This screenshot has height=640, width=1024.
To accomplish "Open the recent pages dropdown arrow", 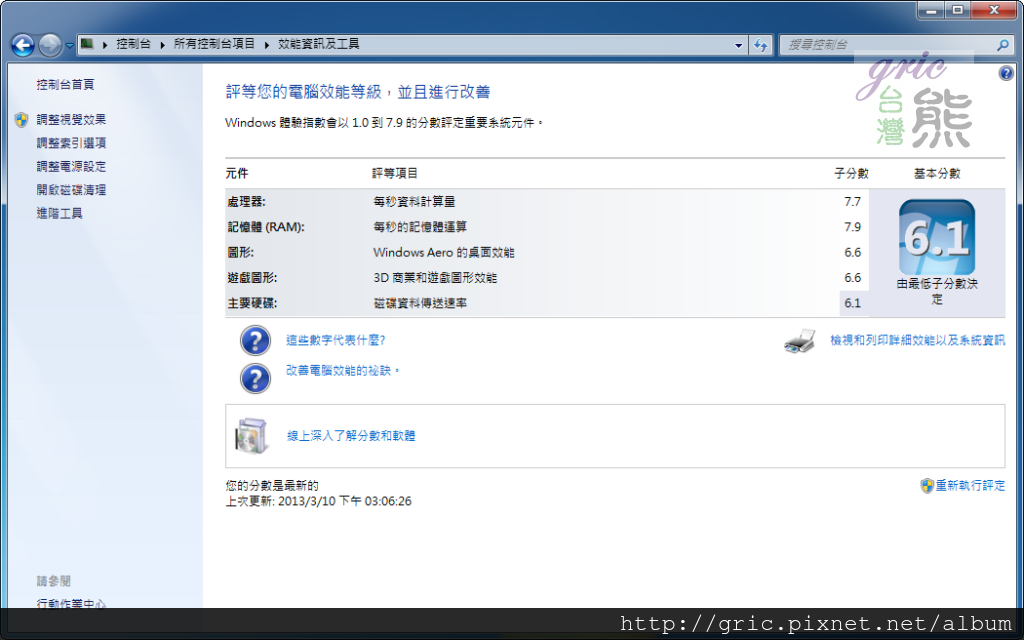I will (x=69, y=46).
